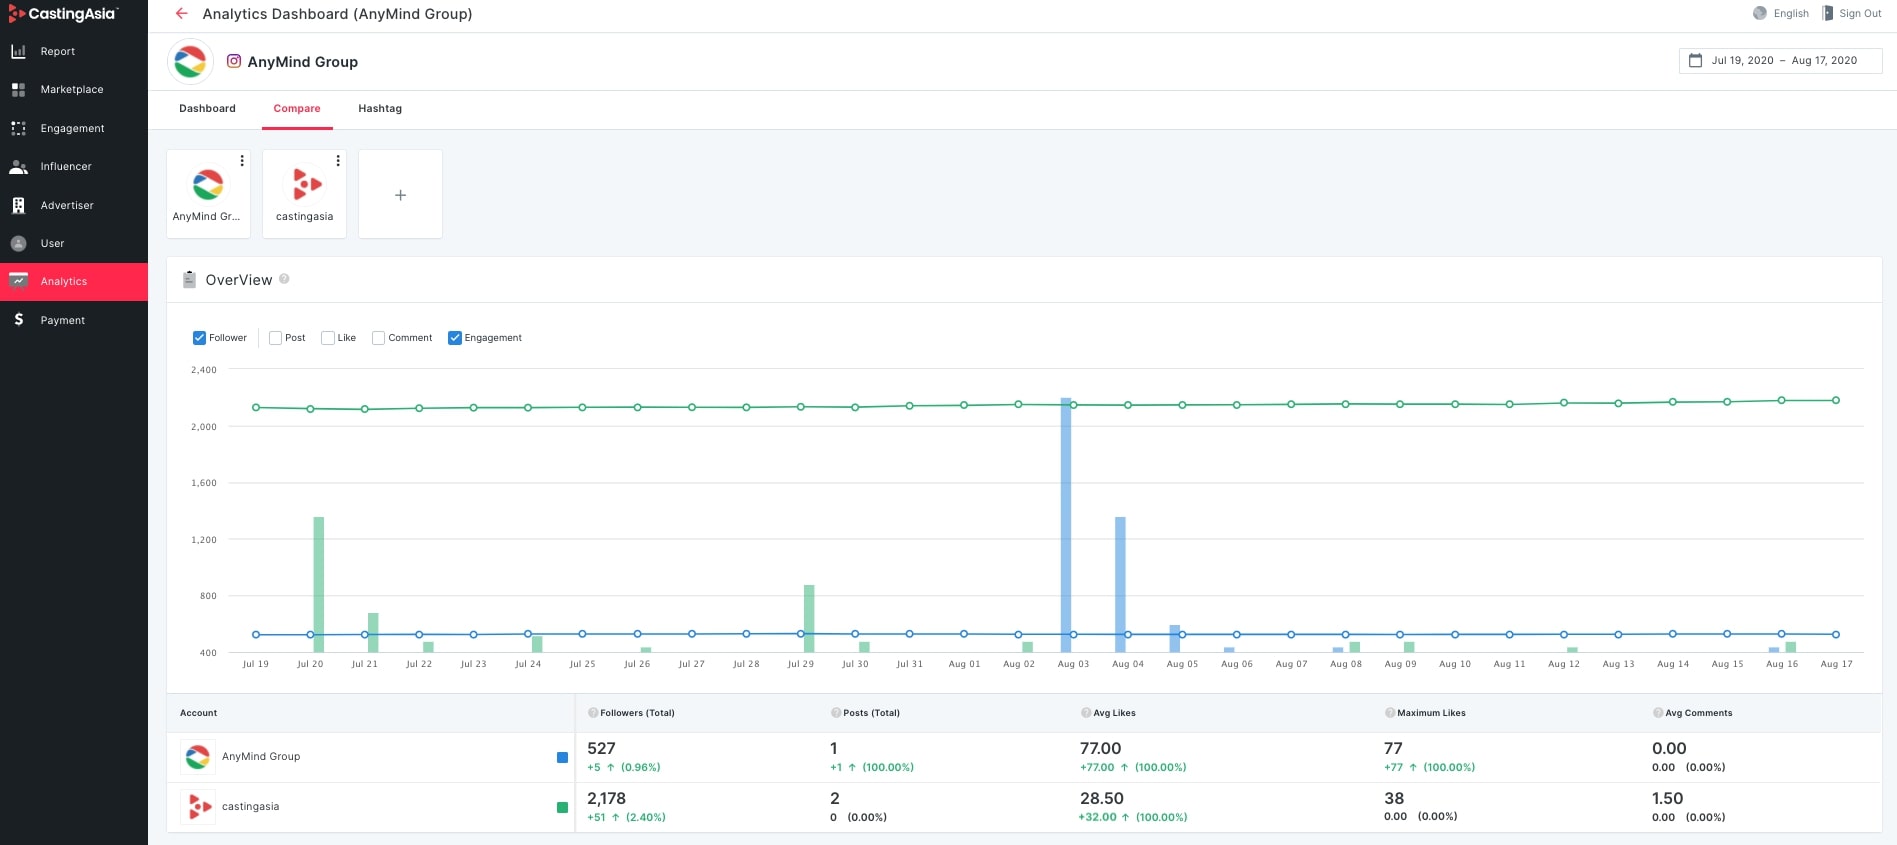Open the Advertiser building icon
Viewport: 1897px width, 845px height.
coord(18,205)
